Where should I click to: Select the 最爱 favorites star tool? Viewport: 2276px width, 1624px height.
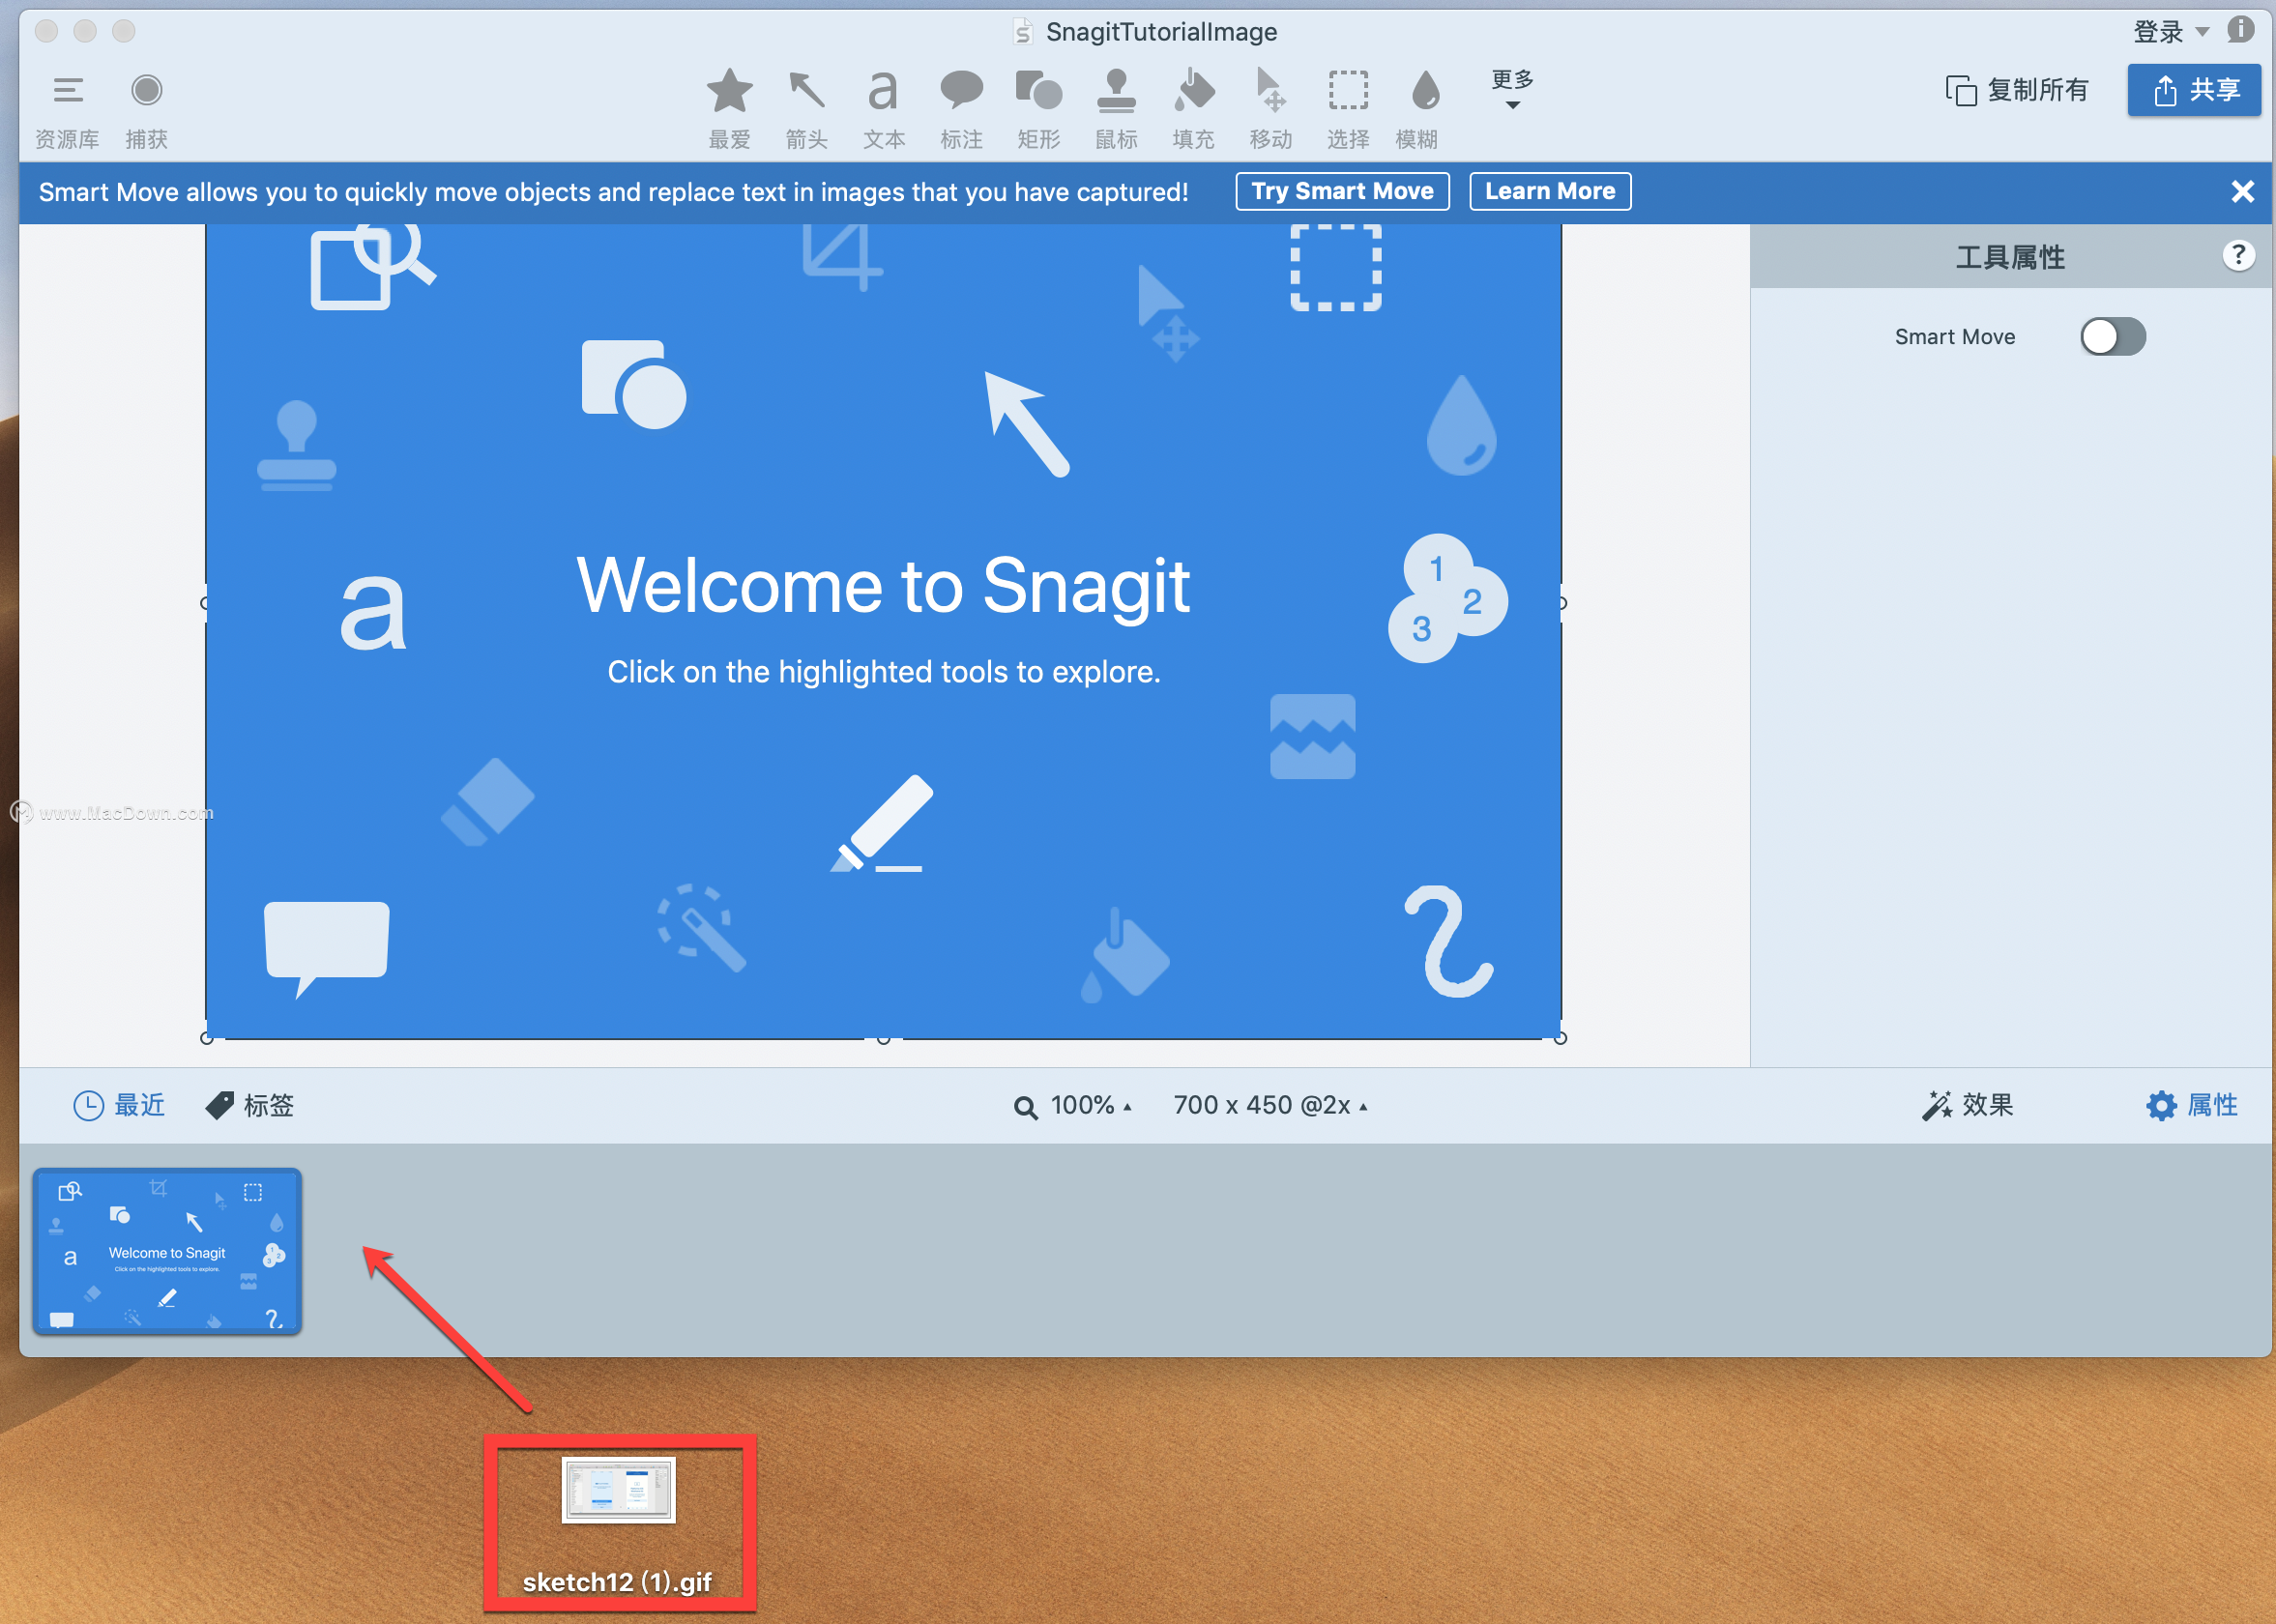point(729,110)
